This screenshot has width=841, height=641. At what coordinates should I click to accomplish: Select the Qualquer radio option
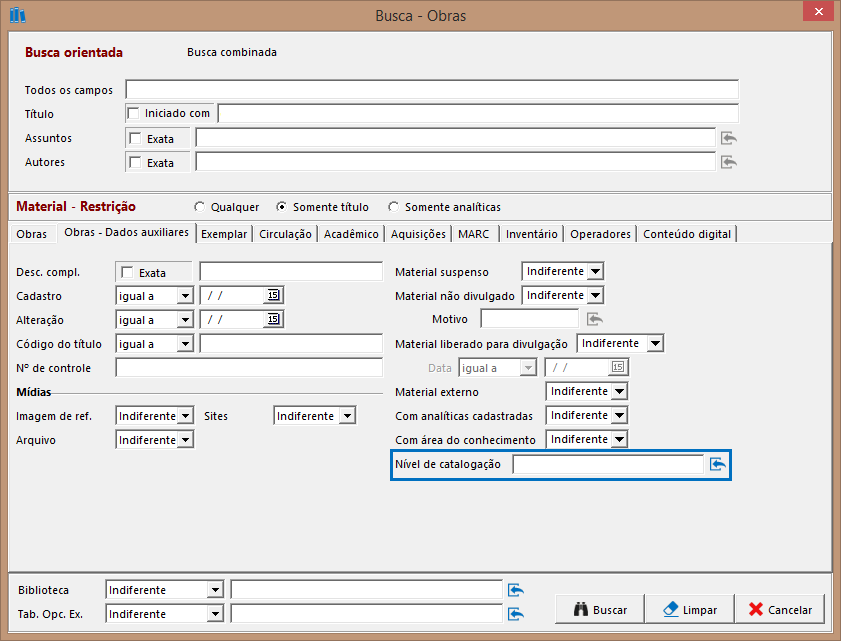tap(200, 207)
